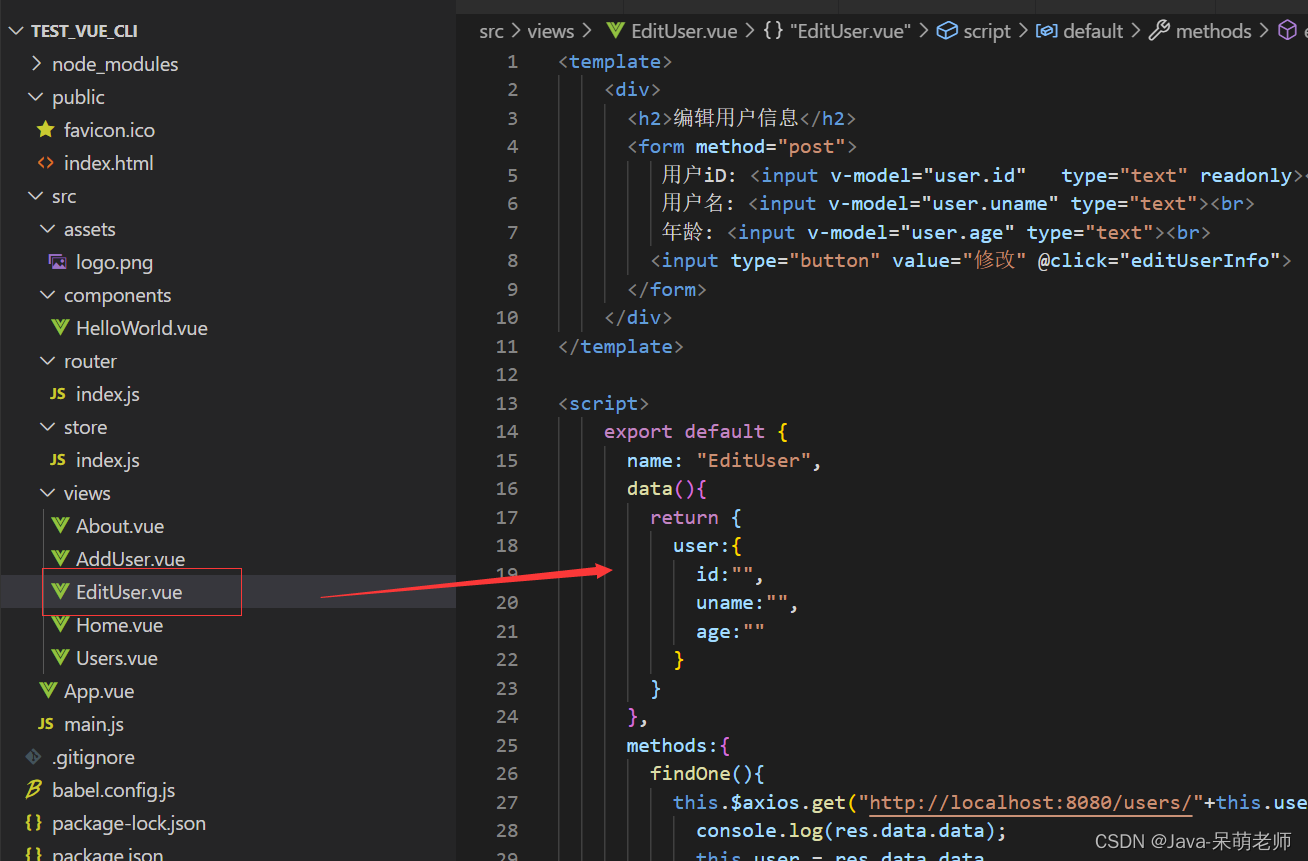This screenshot has height=861, width=1308.
Task: Click the Vue icon beside Home.vue
Action: [60, 625]
